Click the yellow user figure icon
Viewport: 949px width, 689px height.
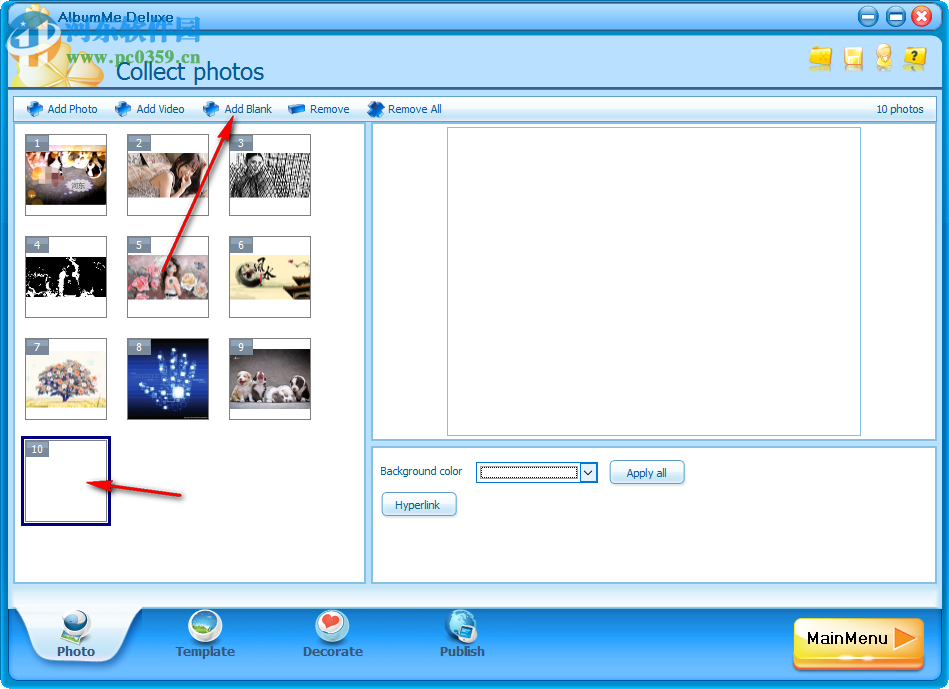(x=884, y=58)
